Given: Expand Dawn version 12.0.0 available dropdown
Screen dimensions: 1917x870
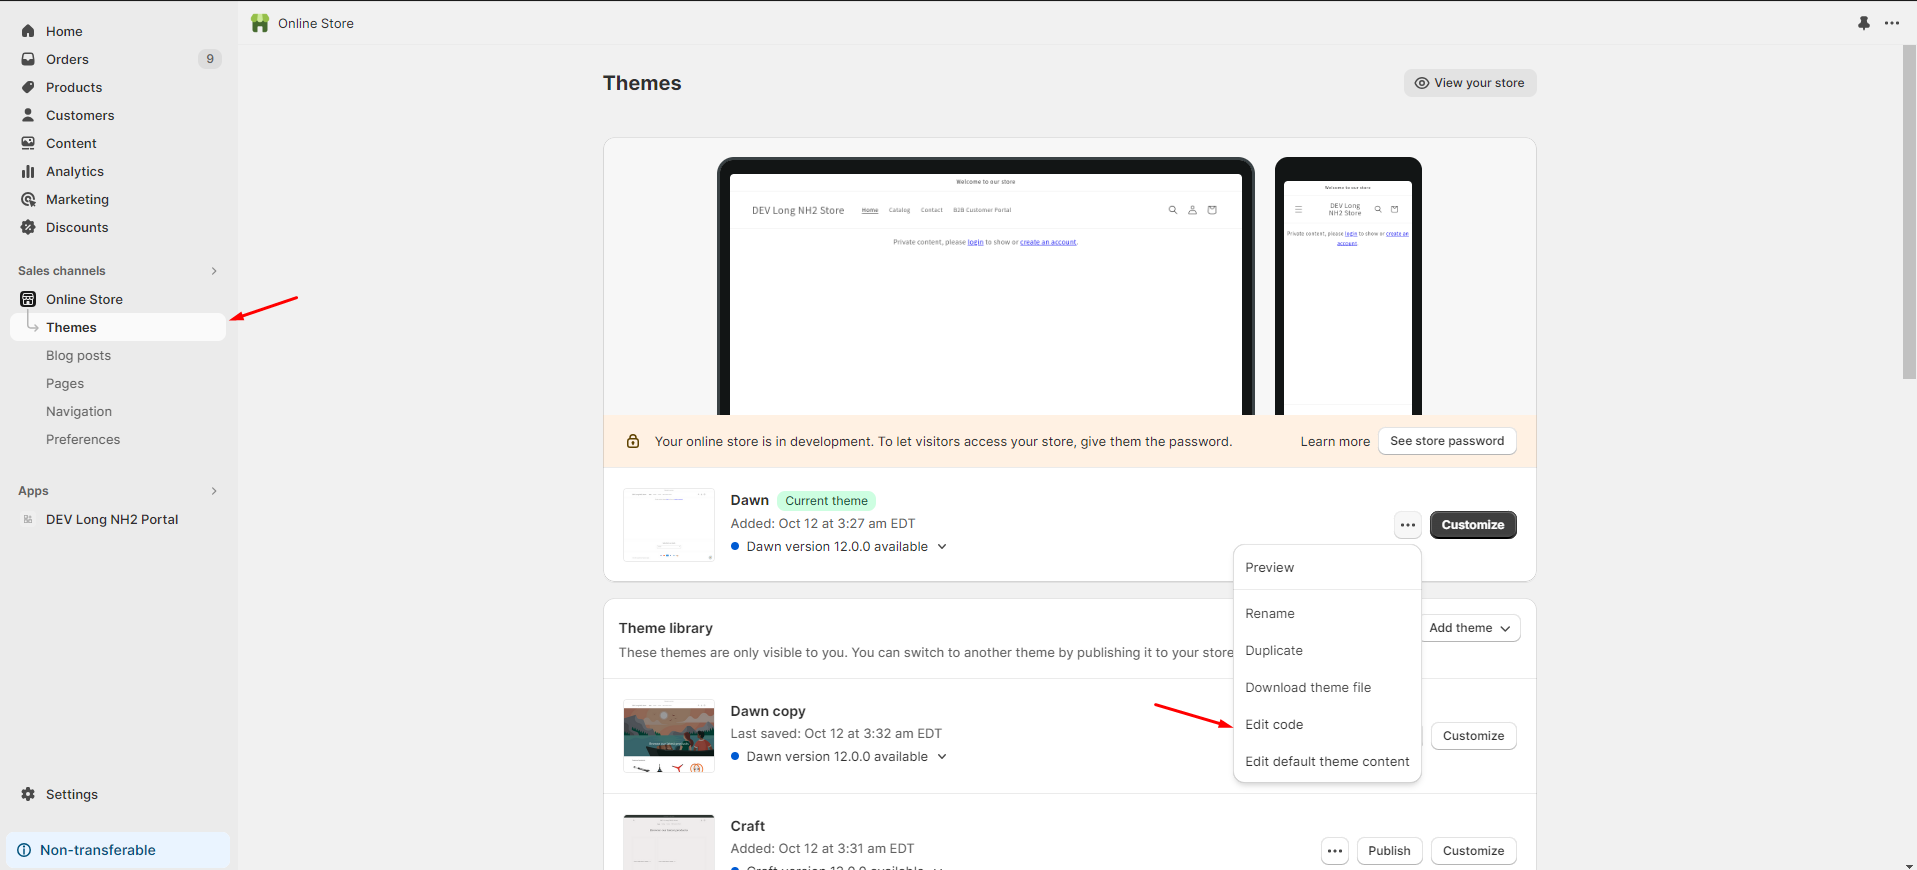Looking at the screenshot, I should click(942, 547).
